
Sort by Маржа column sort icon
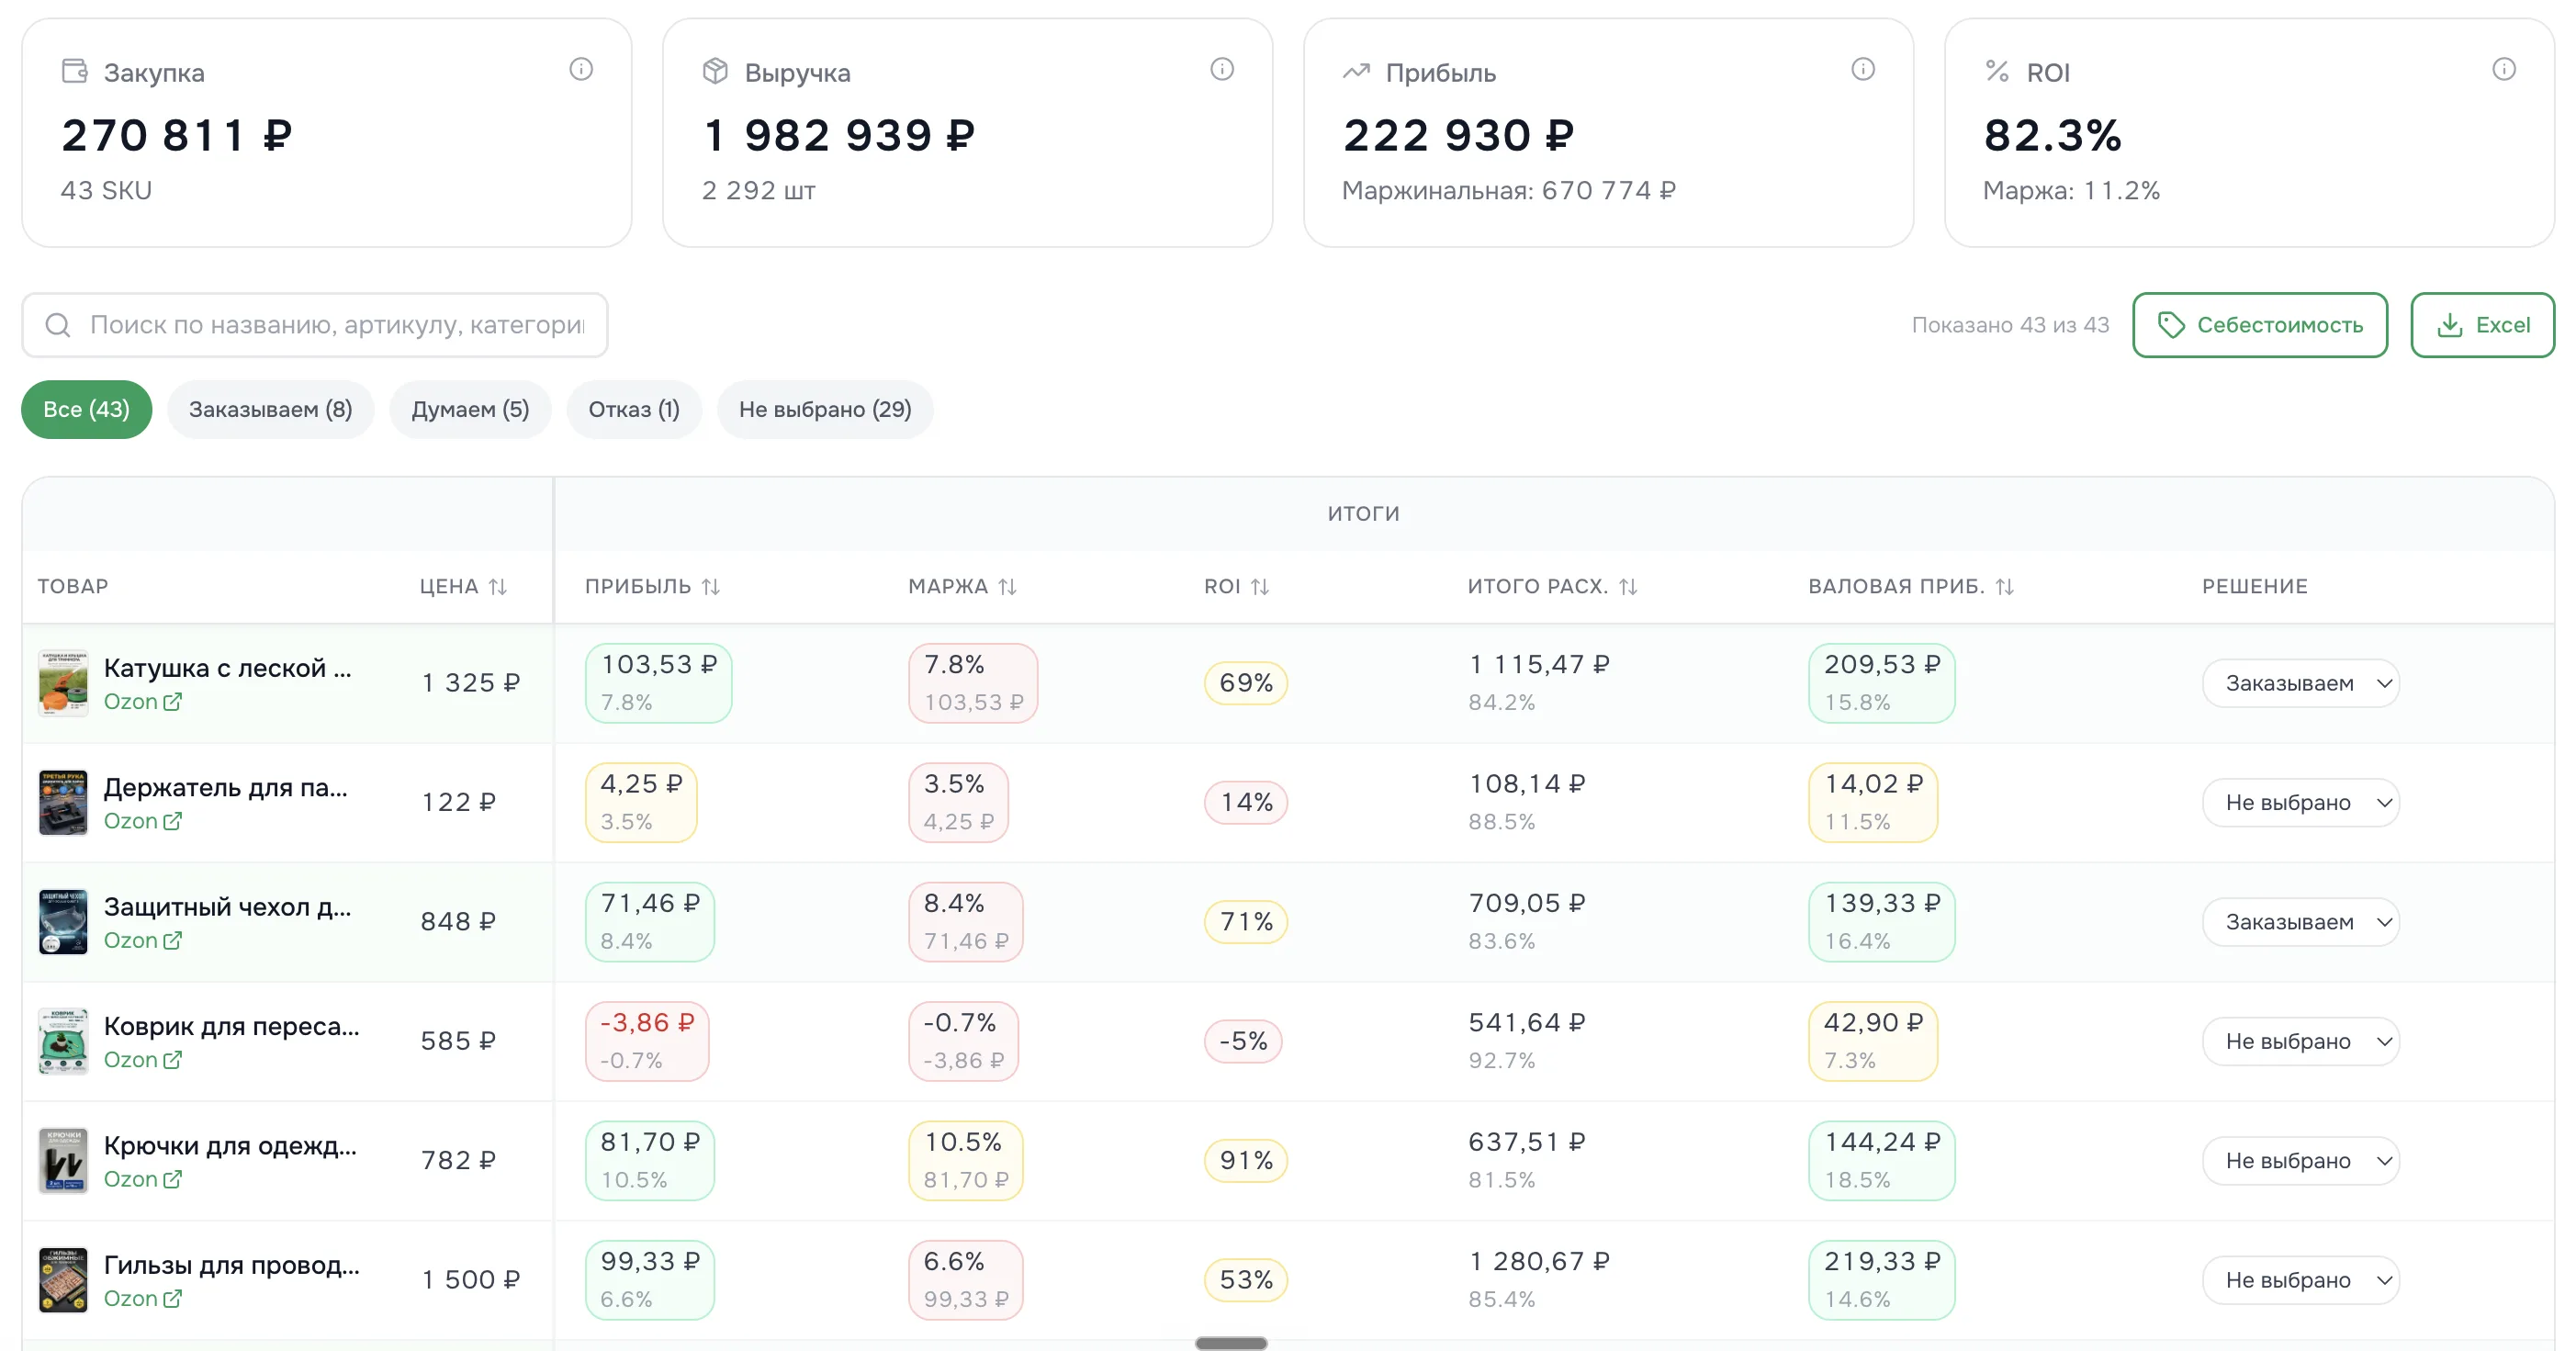1007,587
